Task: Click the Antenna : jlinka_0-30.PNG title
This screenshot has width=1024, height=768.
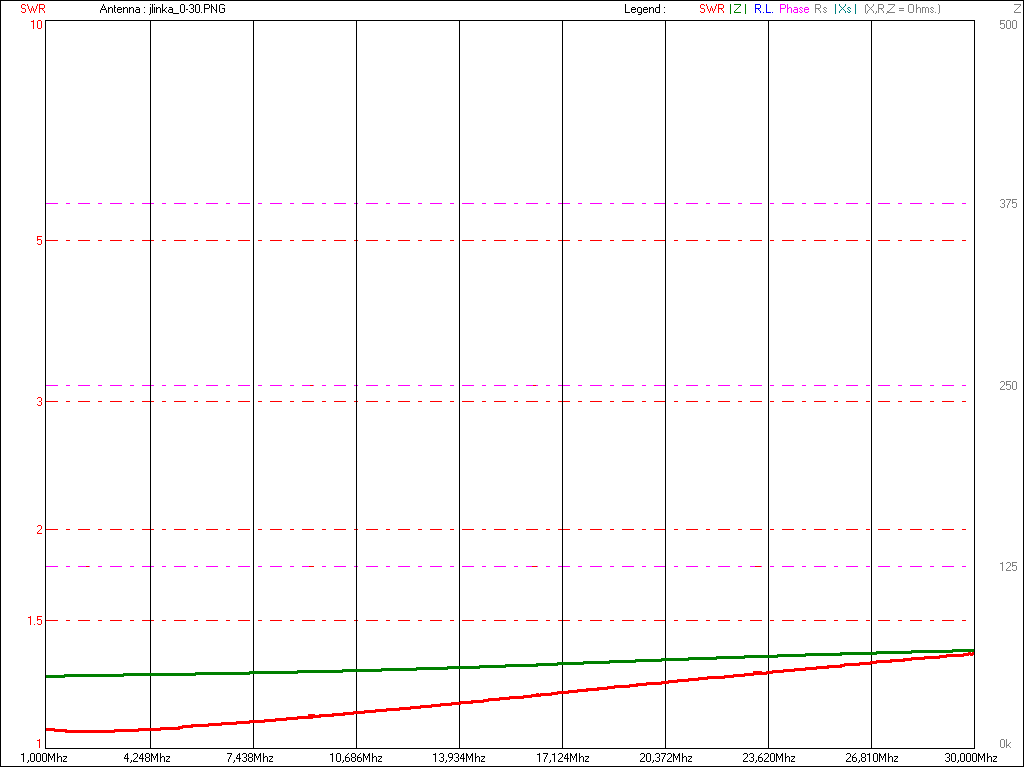Action: pos(163,9)
